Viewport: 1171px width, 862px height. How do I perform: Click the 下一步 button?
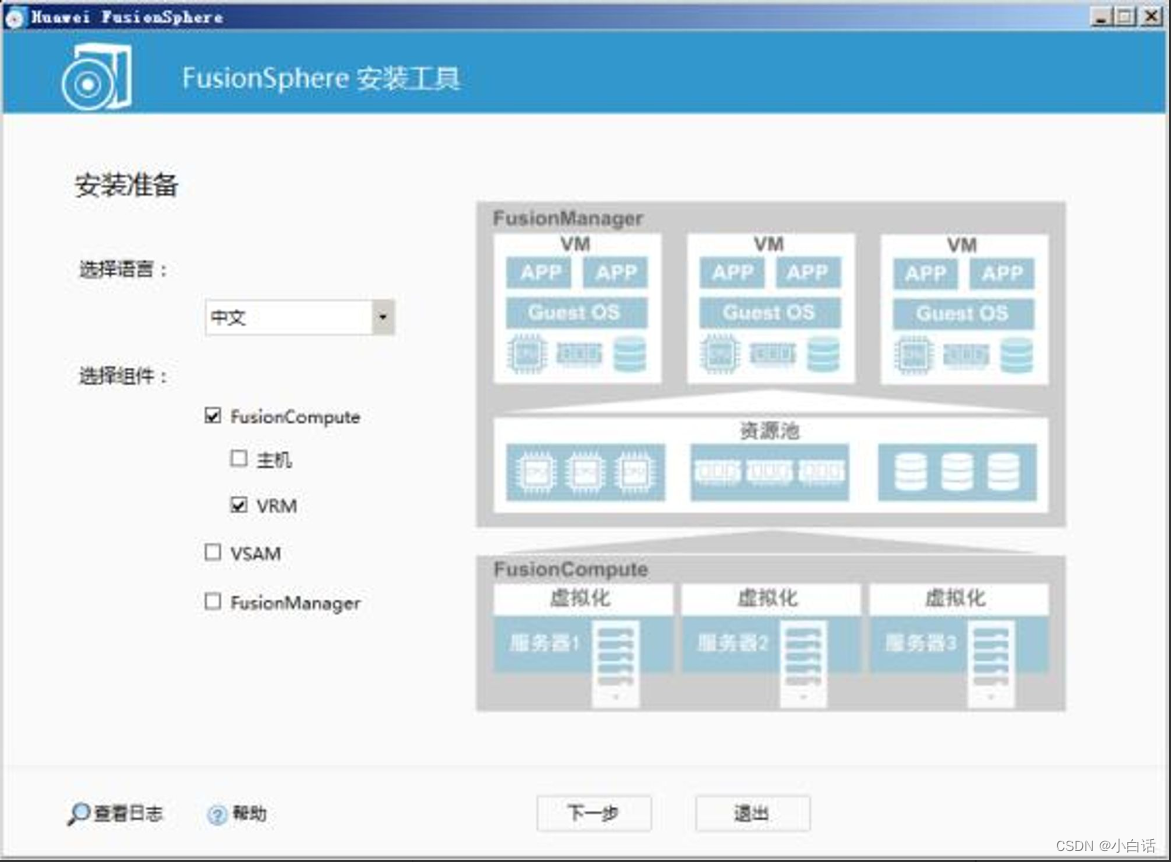pos(594,813)
